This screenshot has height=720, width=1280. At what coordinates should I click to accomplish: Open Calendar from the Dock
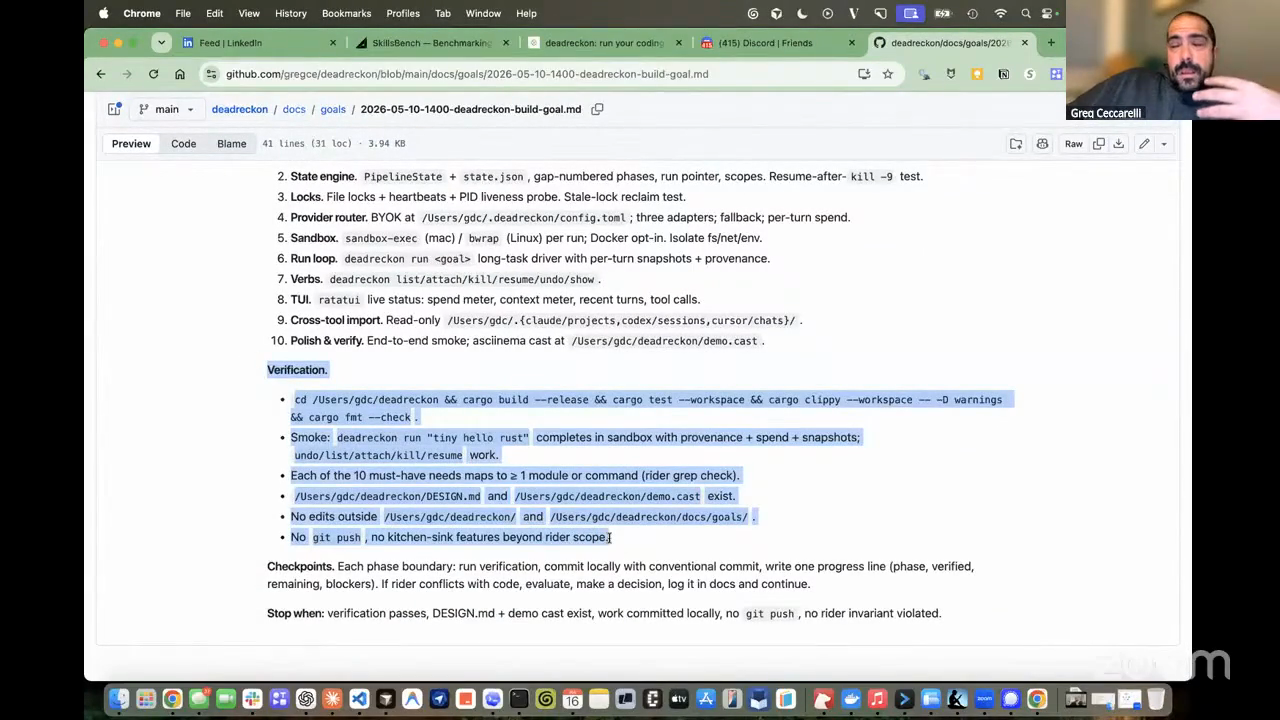(x=572, y=699)
